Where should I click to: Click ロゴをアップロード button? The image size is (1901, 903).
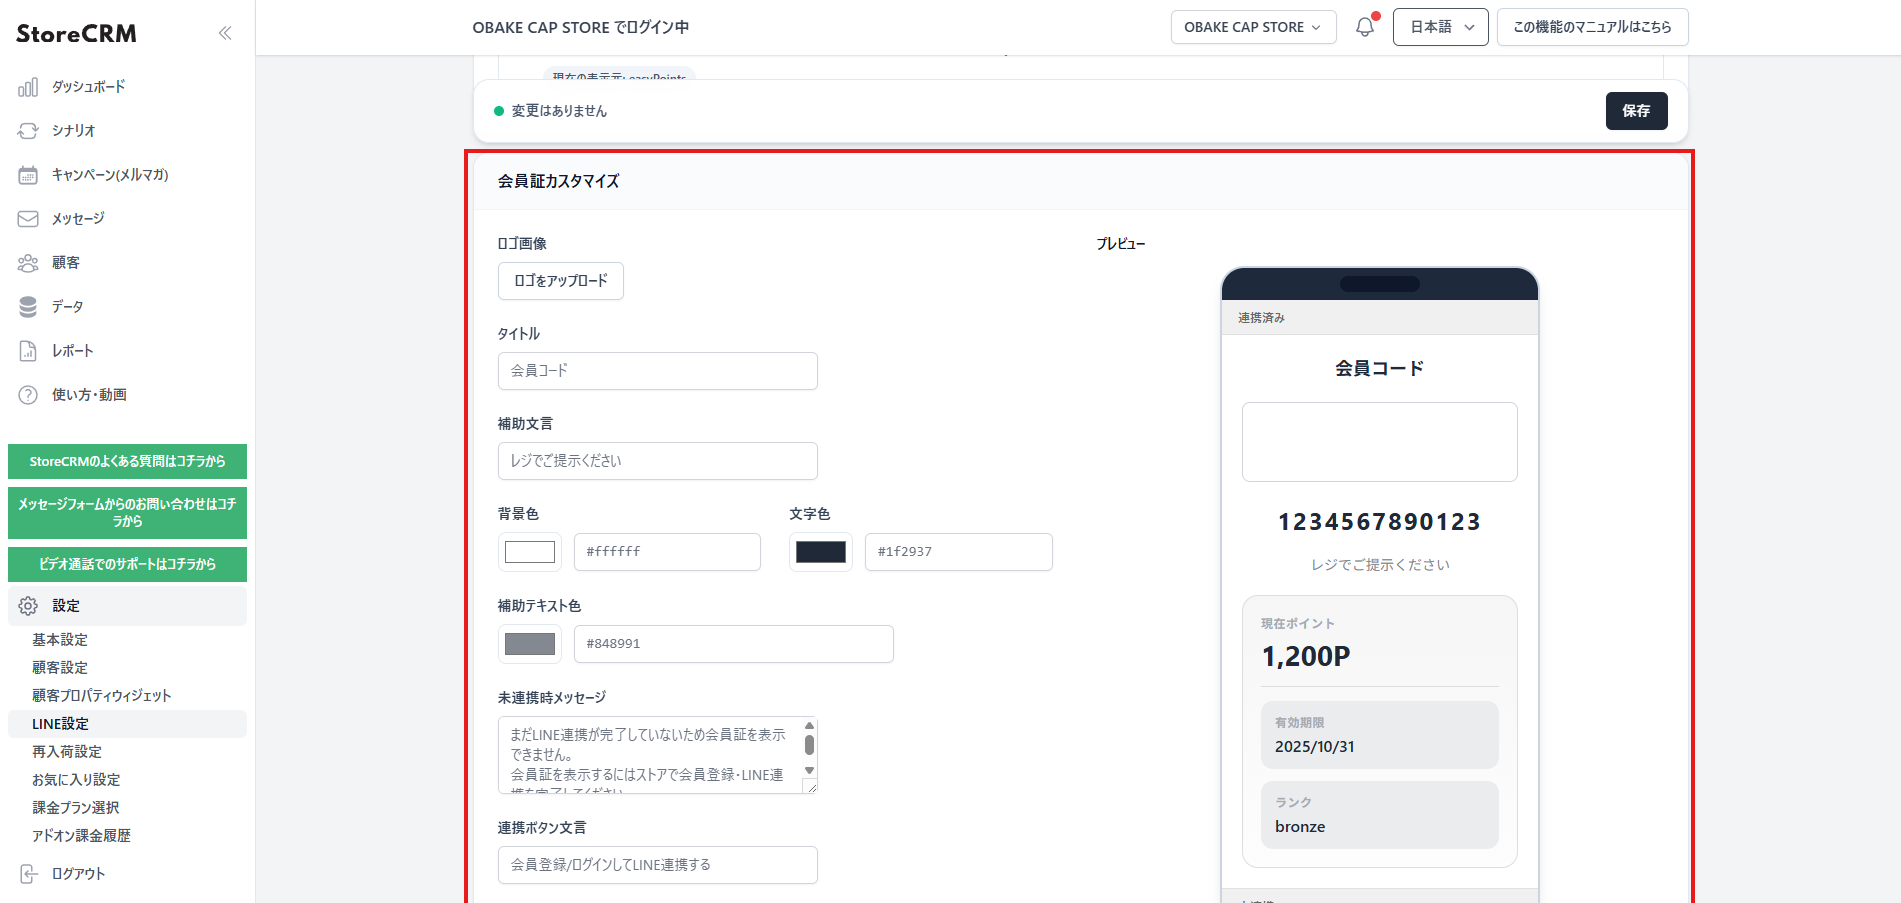coord(561,281)
